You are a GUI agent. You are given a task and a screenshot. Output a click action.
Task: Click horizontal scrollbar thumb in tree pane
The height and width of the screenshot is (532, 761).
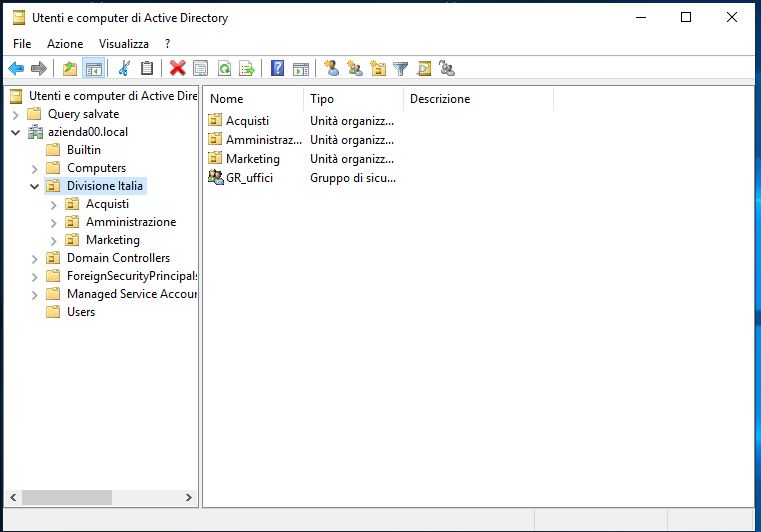(67, 497)
